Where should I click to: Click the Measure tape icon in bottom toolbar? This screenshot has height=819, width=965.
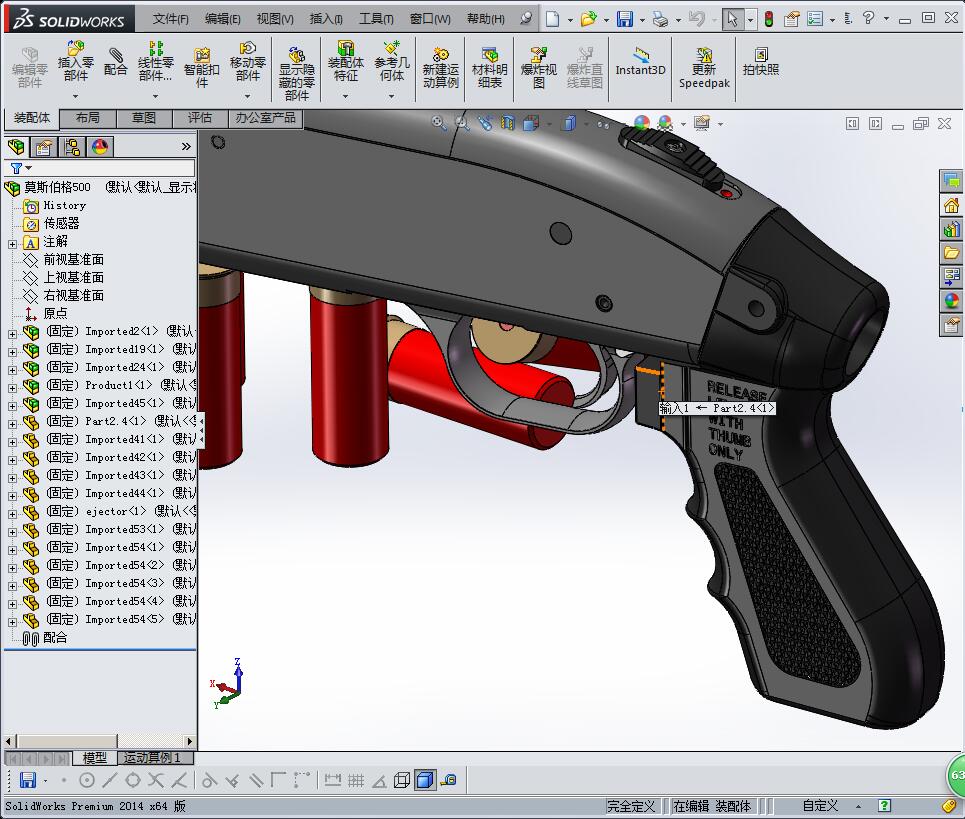(x=449, y=780)
